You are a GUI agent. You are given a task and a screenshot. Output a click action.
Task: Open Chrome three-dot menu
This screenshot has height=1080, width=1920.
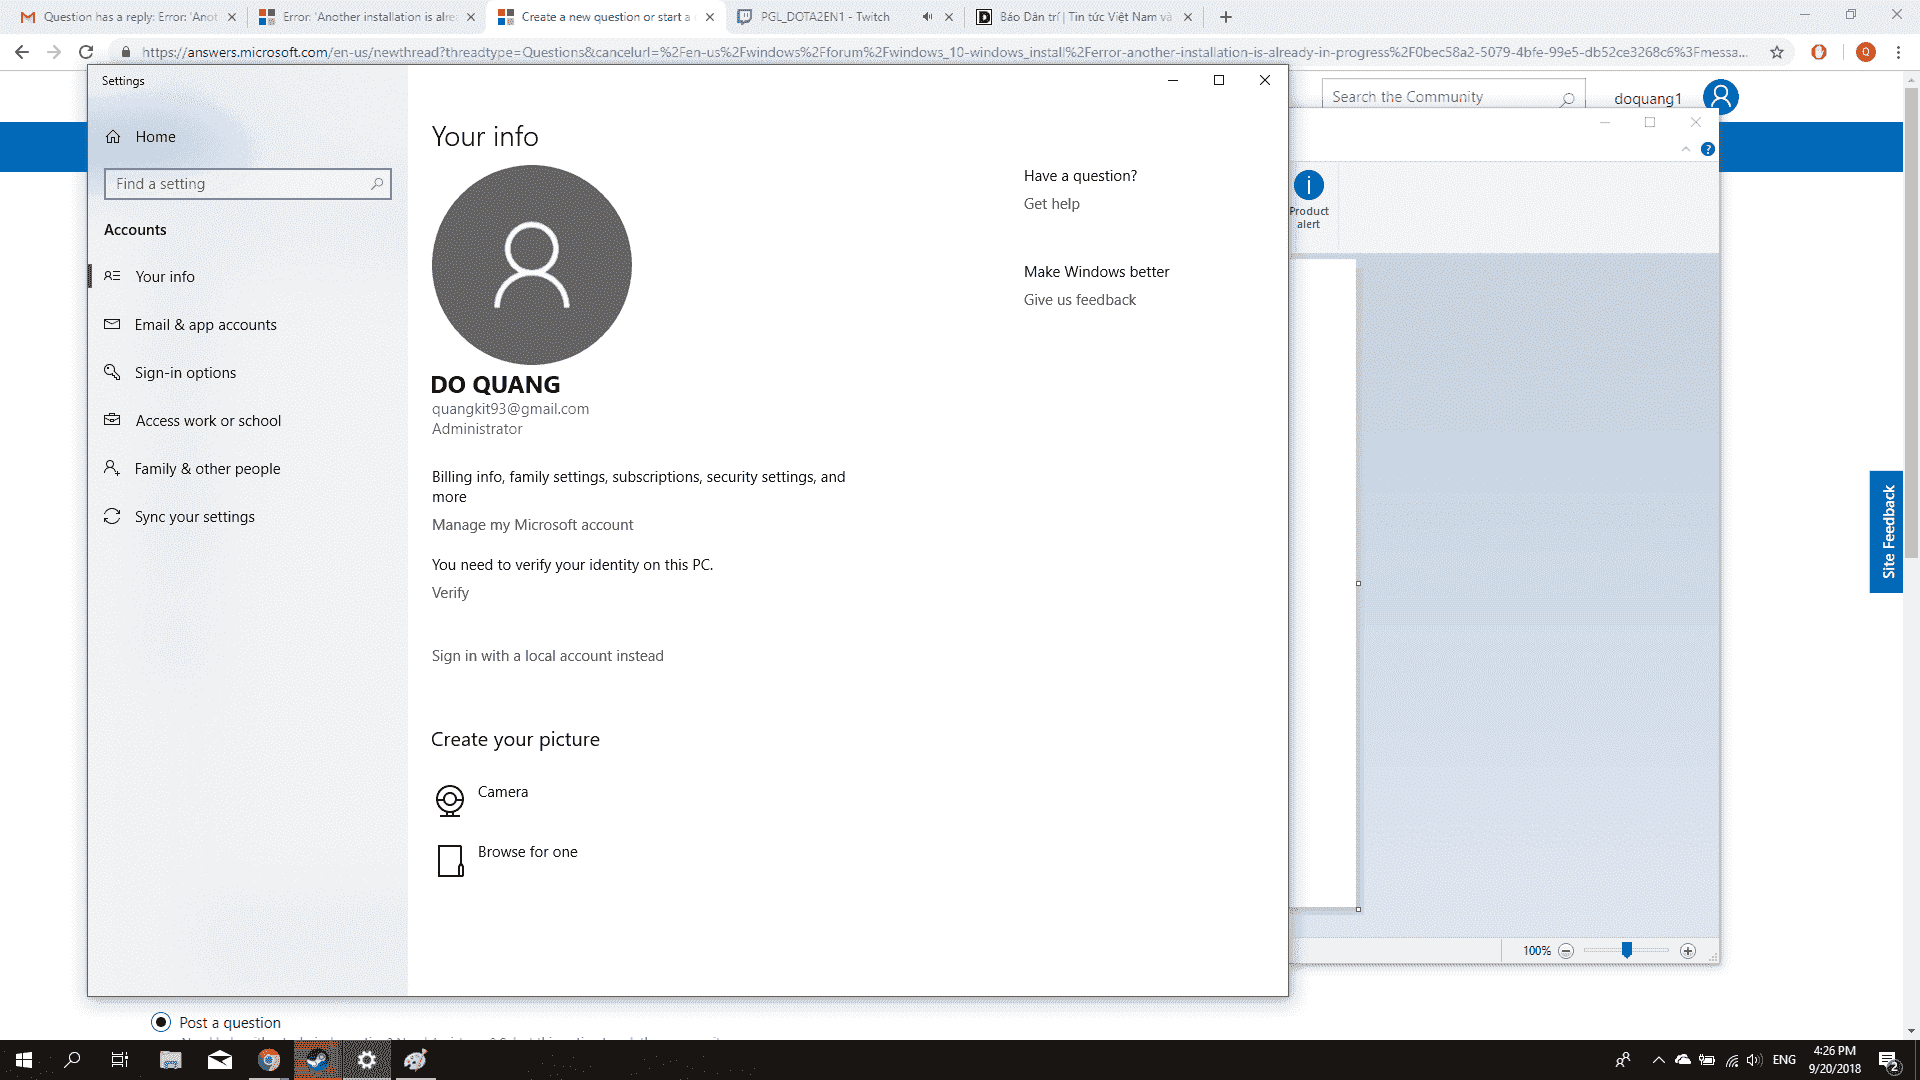pos(1898,52)
